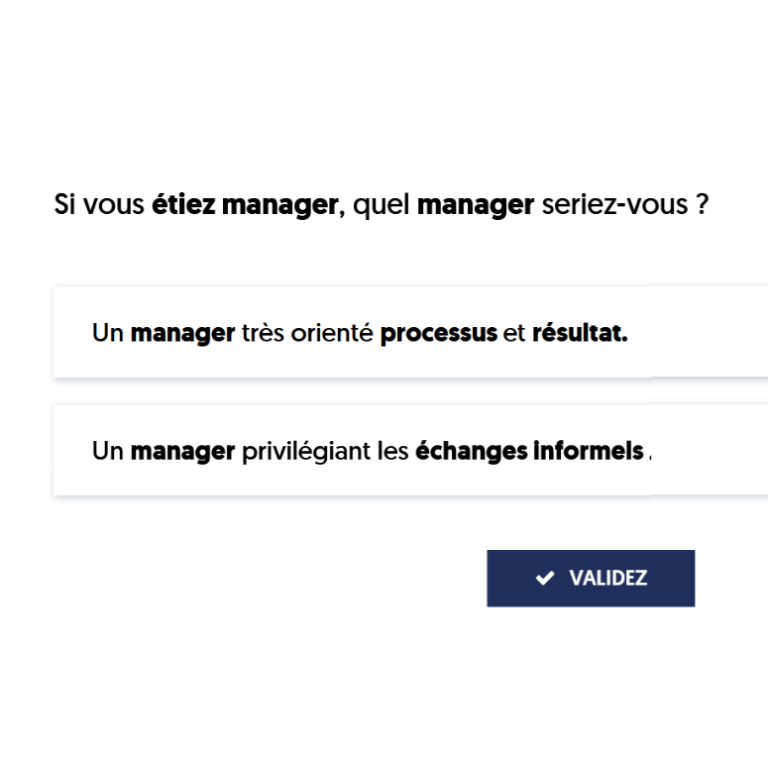The height and width of the screenshot is (768, 768).
Task: Click the VALIDEZ button
Action: (591, 578)
